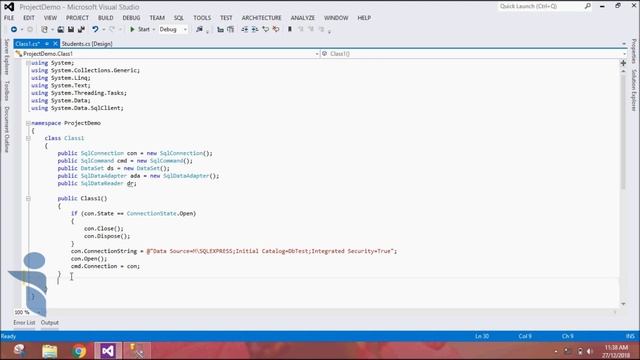Open the Document Outline side tab

click(x=7, y=129)
